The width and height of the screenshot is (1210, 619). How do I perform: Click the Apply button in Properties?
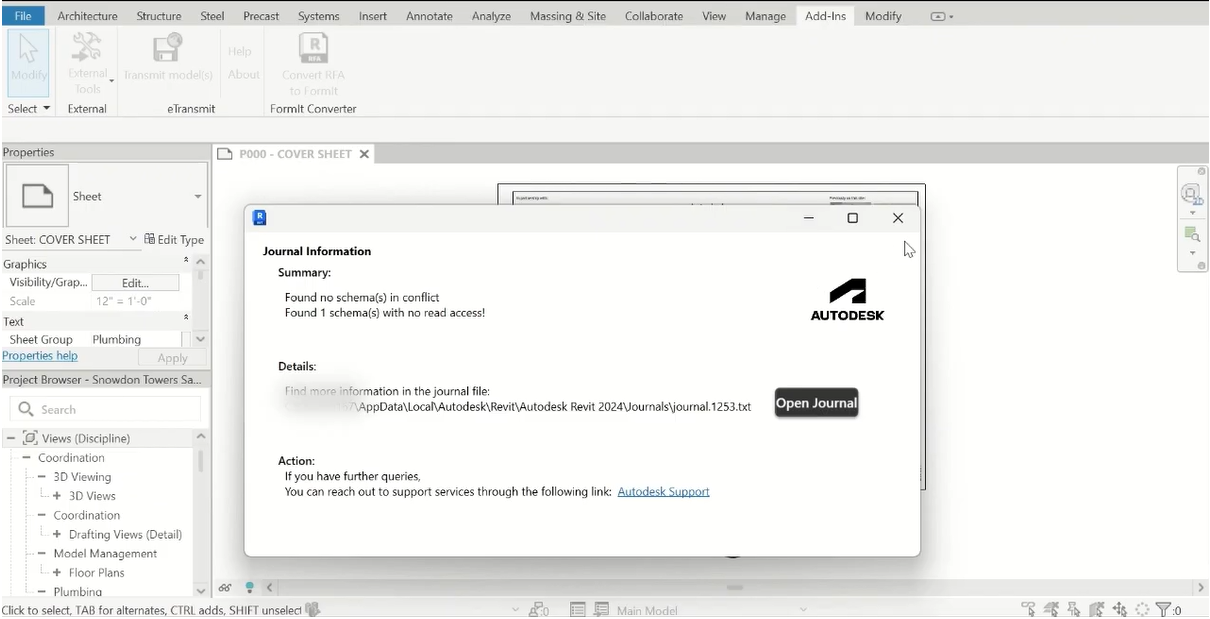pyautogui.click(x=172, y=358)
